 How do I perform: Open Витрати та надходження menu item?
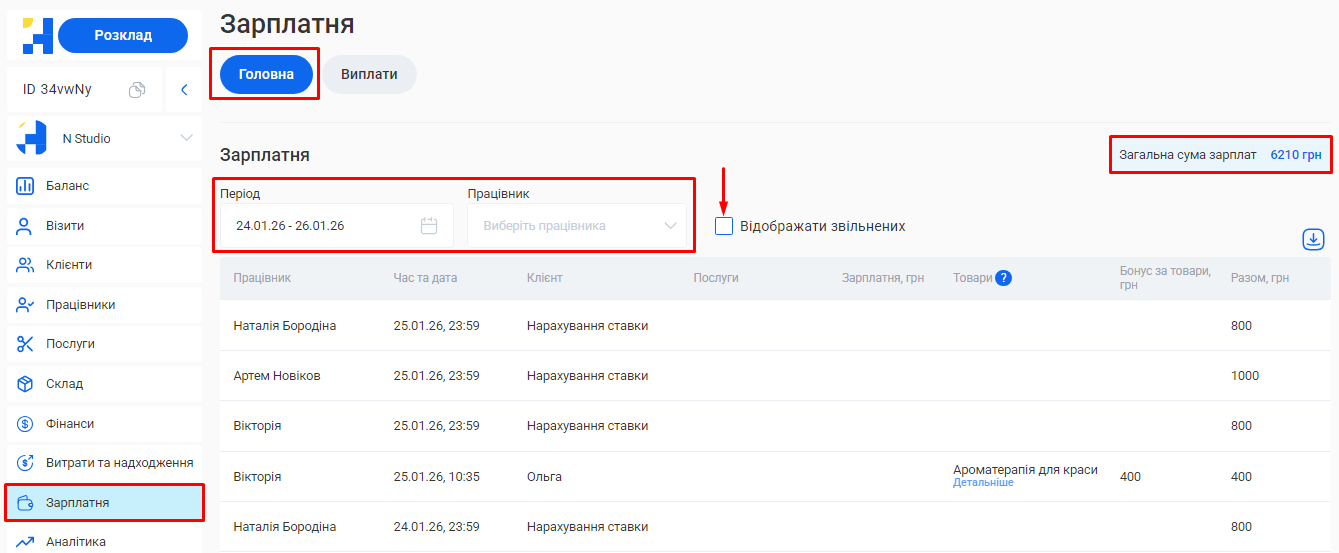click(x=119, y=463)
